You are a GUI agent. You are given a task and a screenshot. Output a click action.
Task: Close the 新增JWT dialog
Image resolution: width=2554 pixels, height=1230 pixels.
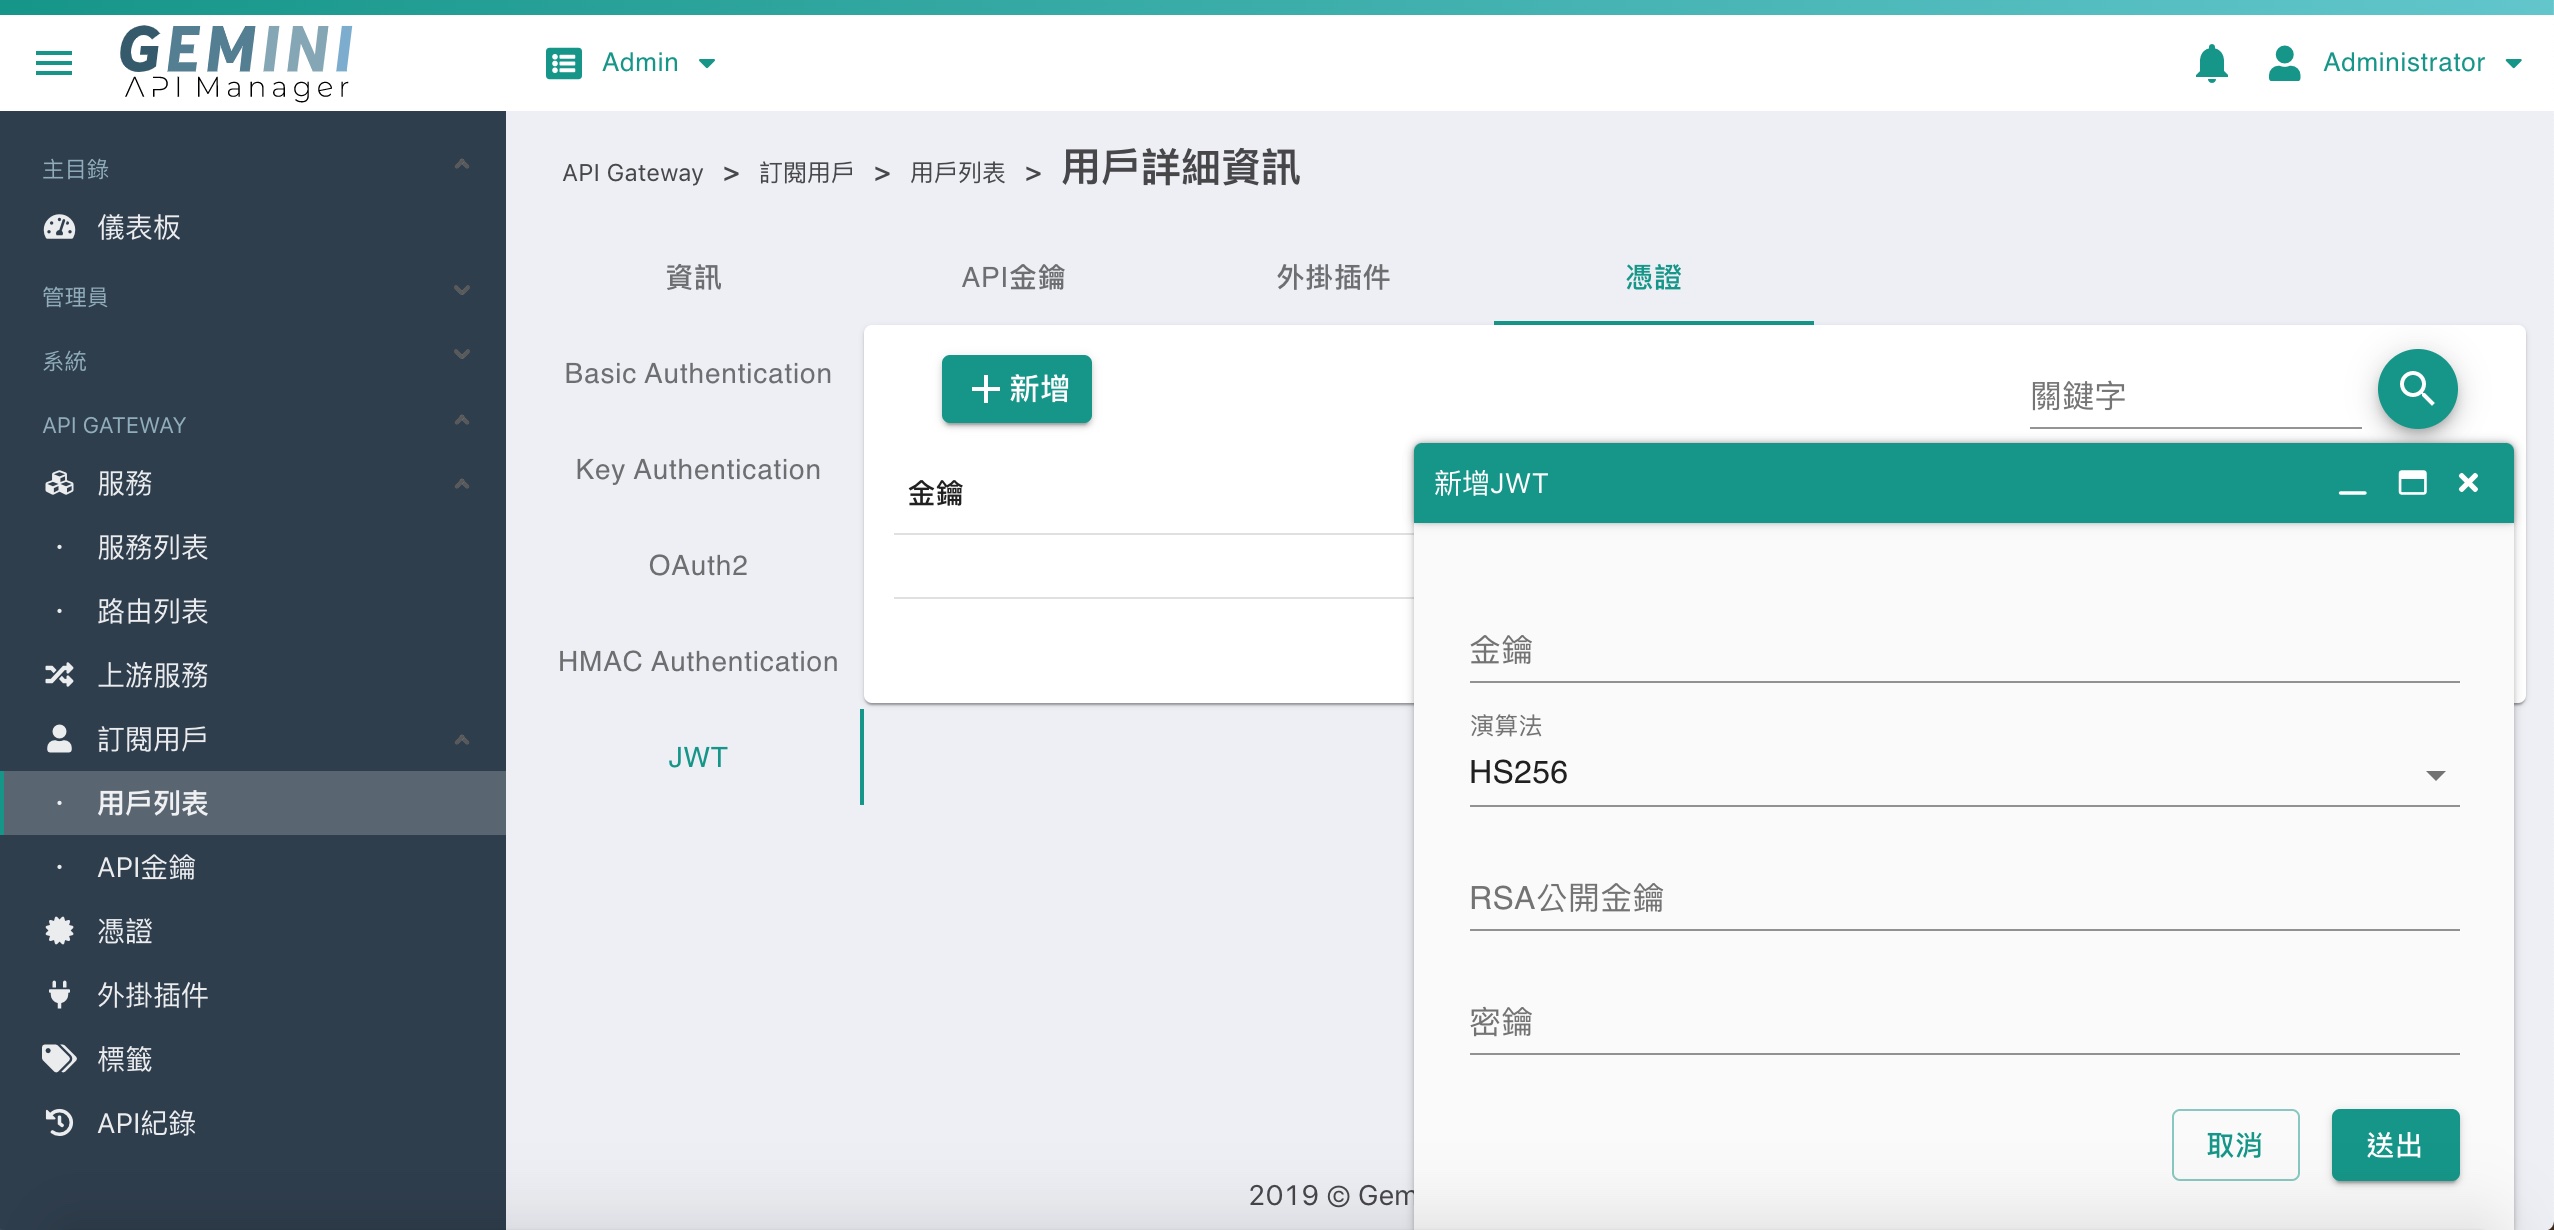point(2468,483)
